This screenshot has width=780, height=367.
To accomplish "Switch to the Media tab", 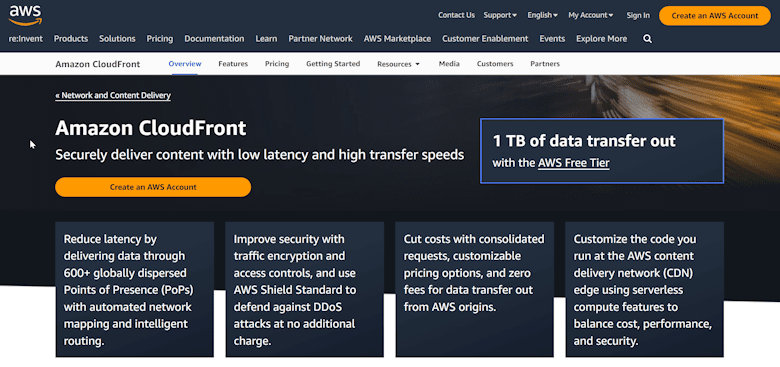I will [449, 64].
